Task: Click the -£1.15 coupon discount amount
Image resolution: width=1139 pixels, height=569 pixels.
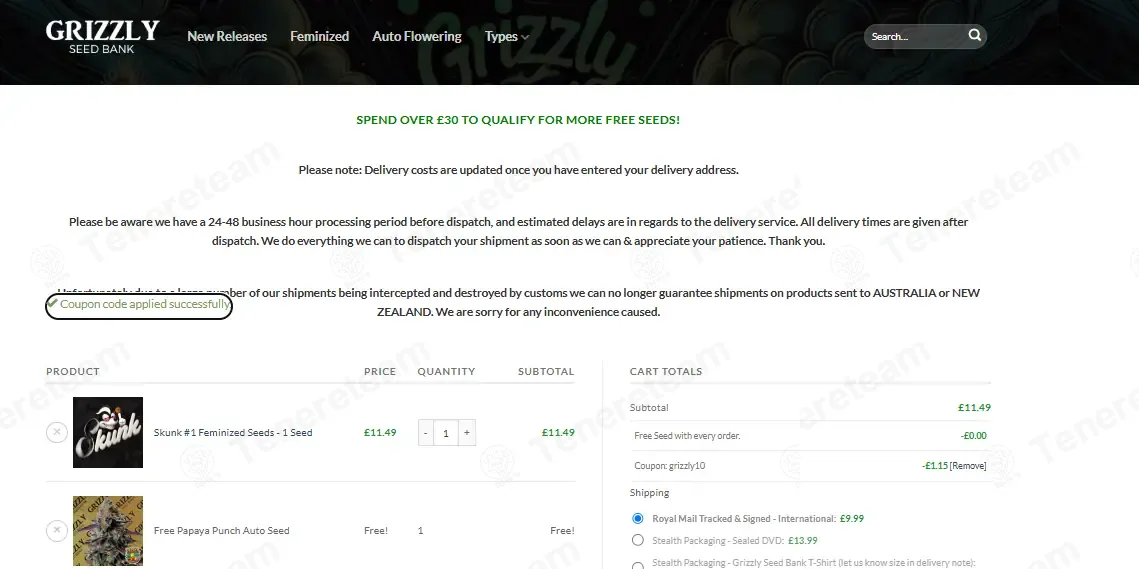Action: [935, 466]
